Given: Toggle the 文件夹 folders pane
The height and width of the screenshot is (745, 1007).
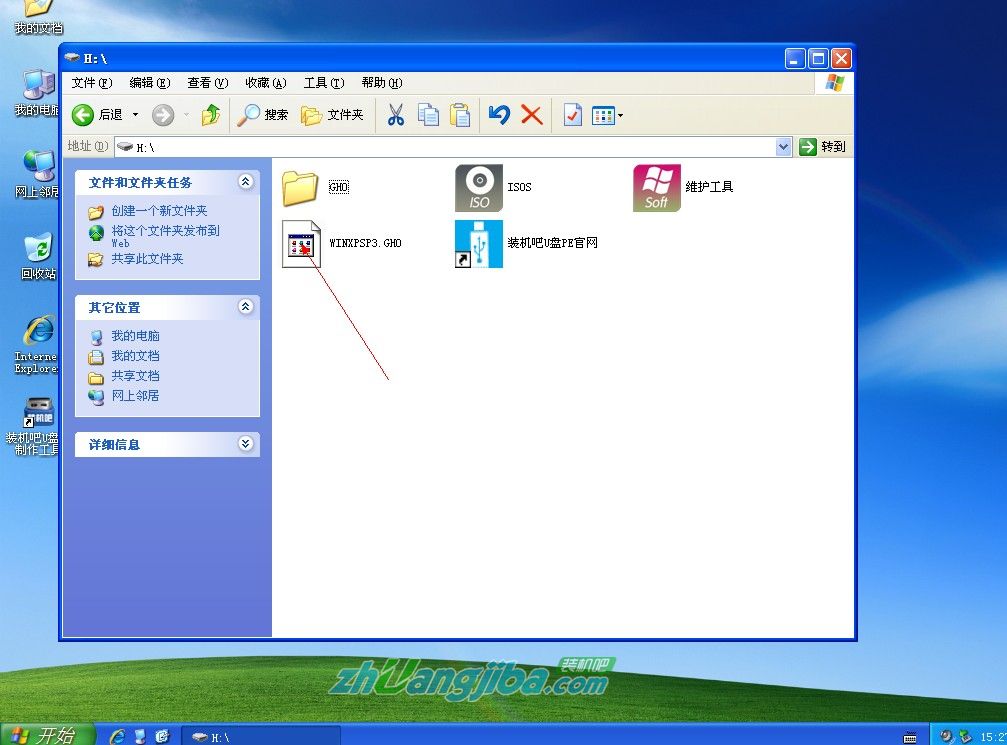Looking at the screenshot, I should [330, 114].
